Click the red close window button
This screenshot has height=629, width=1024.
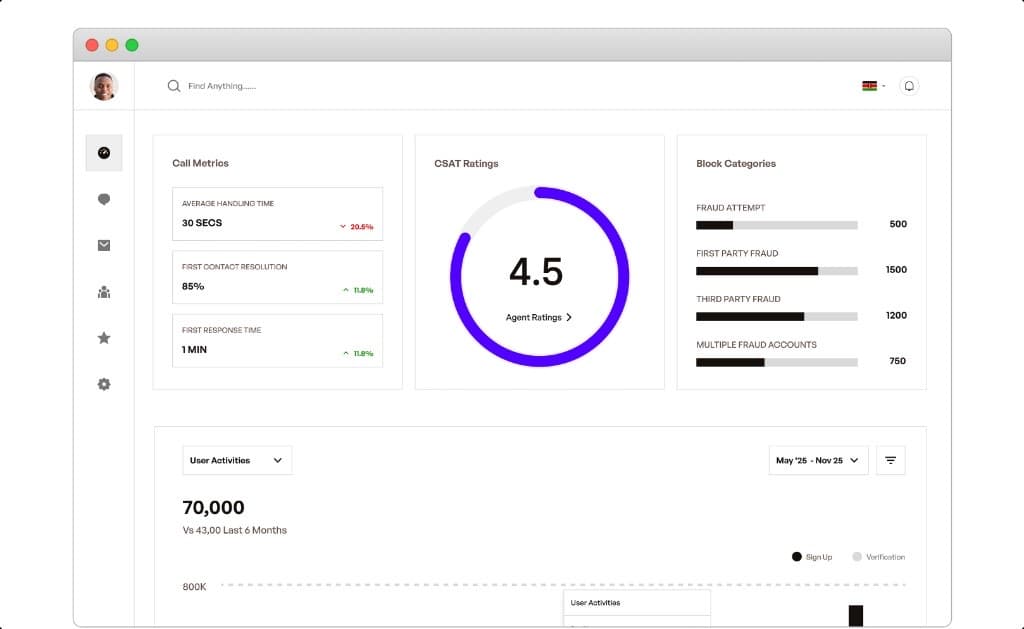coord(92,45)
